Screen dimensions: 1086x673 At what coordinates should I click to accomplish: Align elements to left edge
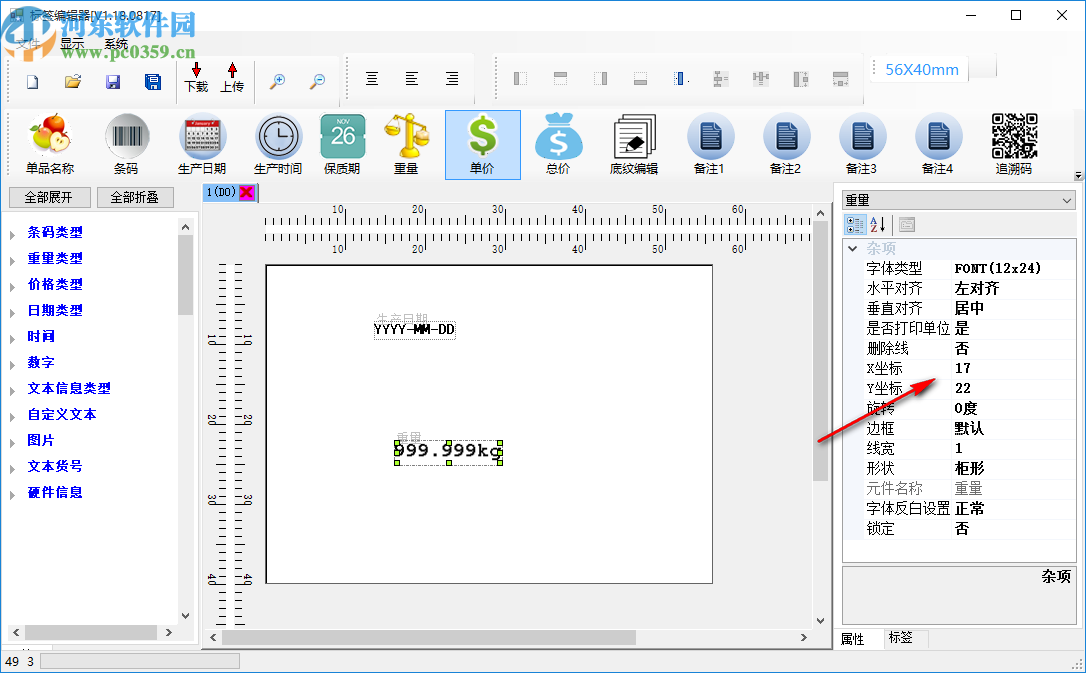[x=520, y=79]
